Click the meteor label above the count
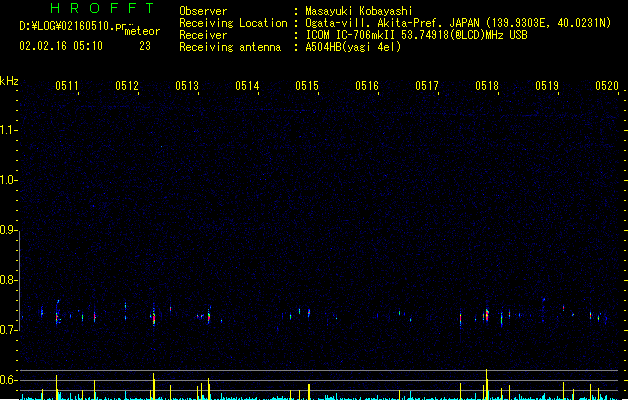 click(142, 31)
